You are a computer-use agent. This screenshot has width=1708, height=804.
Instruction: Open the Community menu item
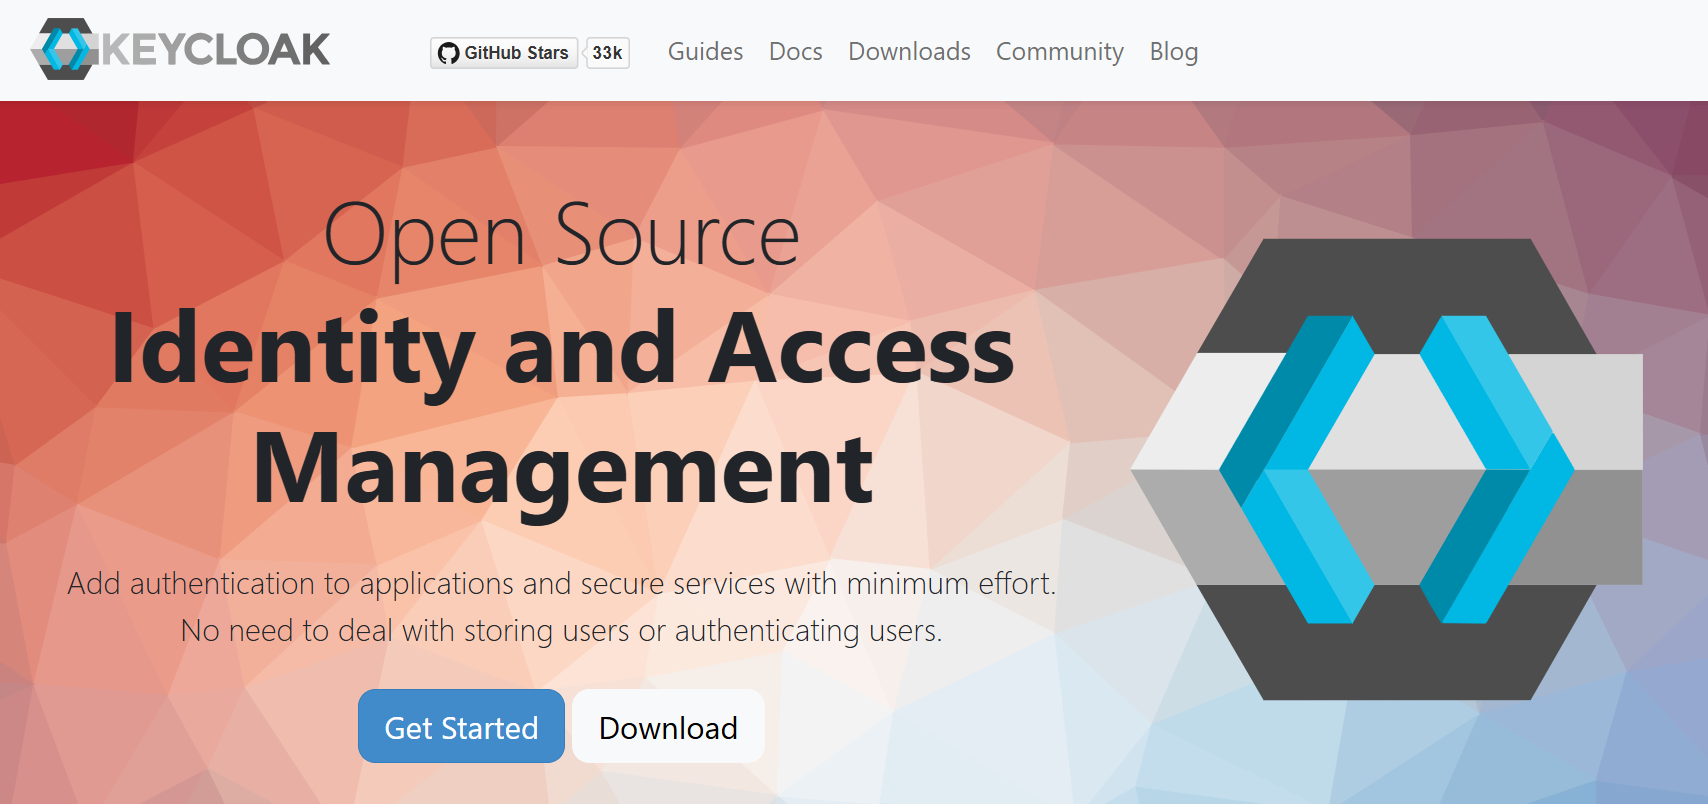tap(1059, 52)
